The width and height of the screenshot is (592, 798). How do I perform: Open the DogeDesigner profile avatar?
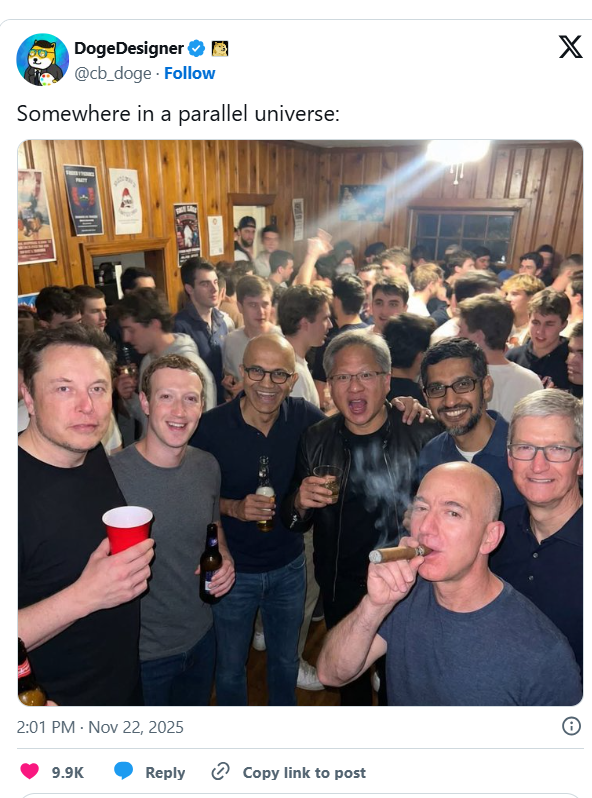pos(43,60)
